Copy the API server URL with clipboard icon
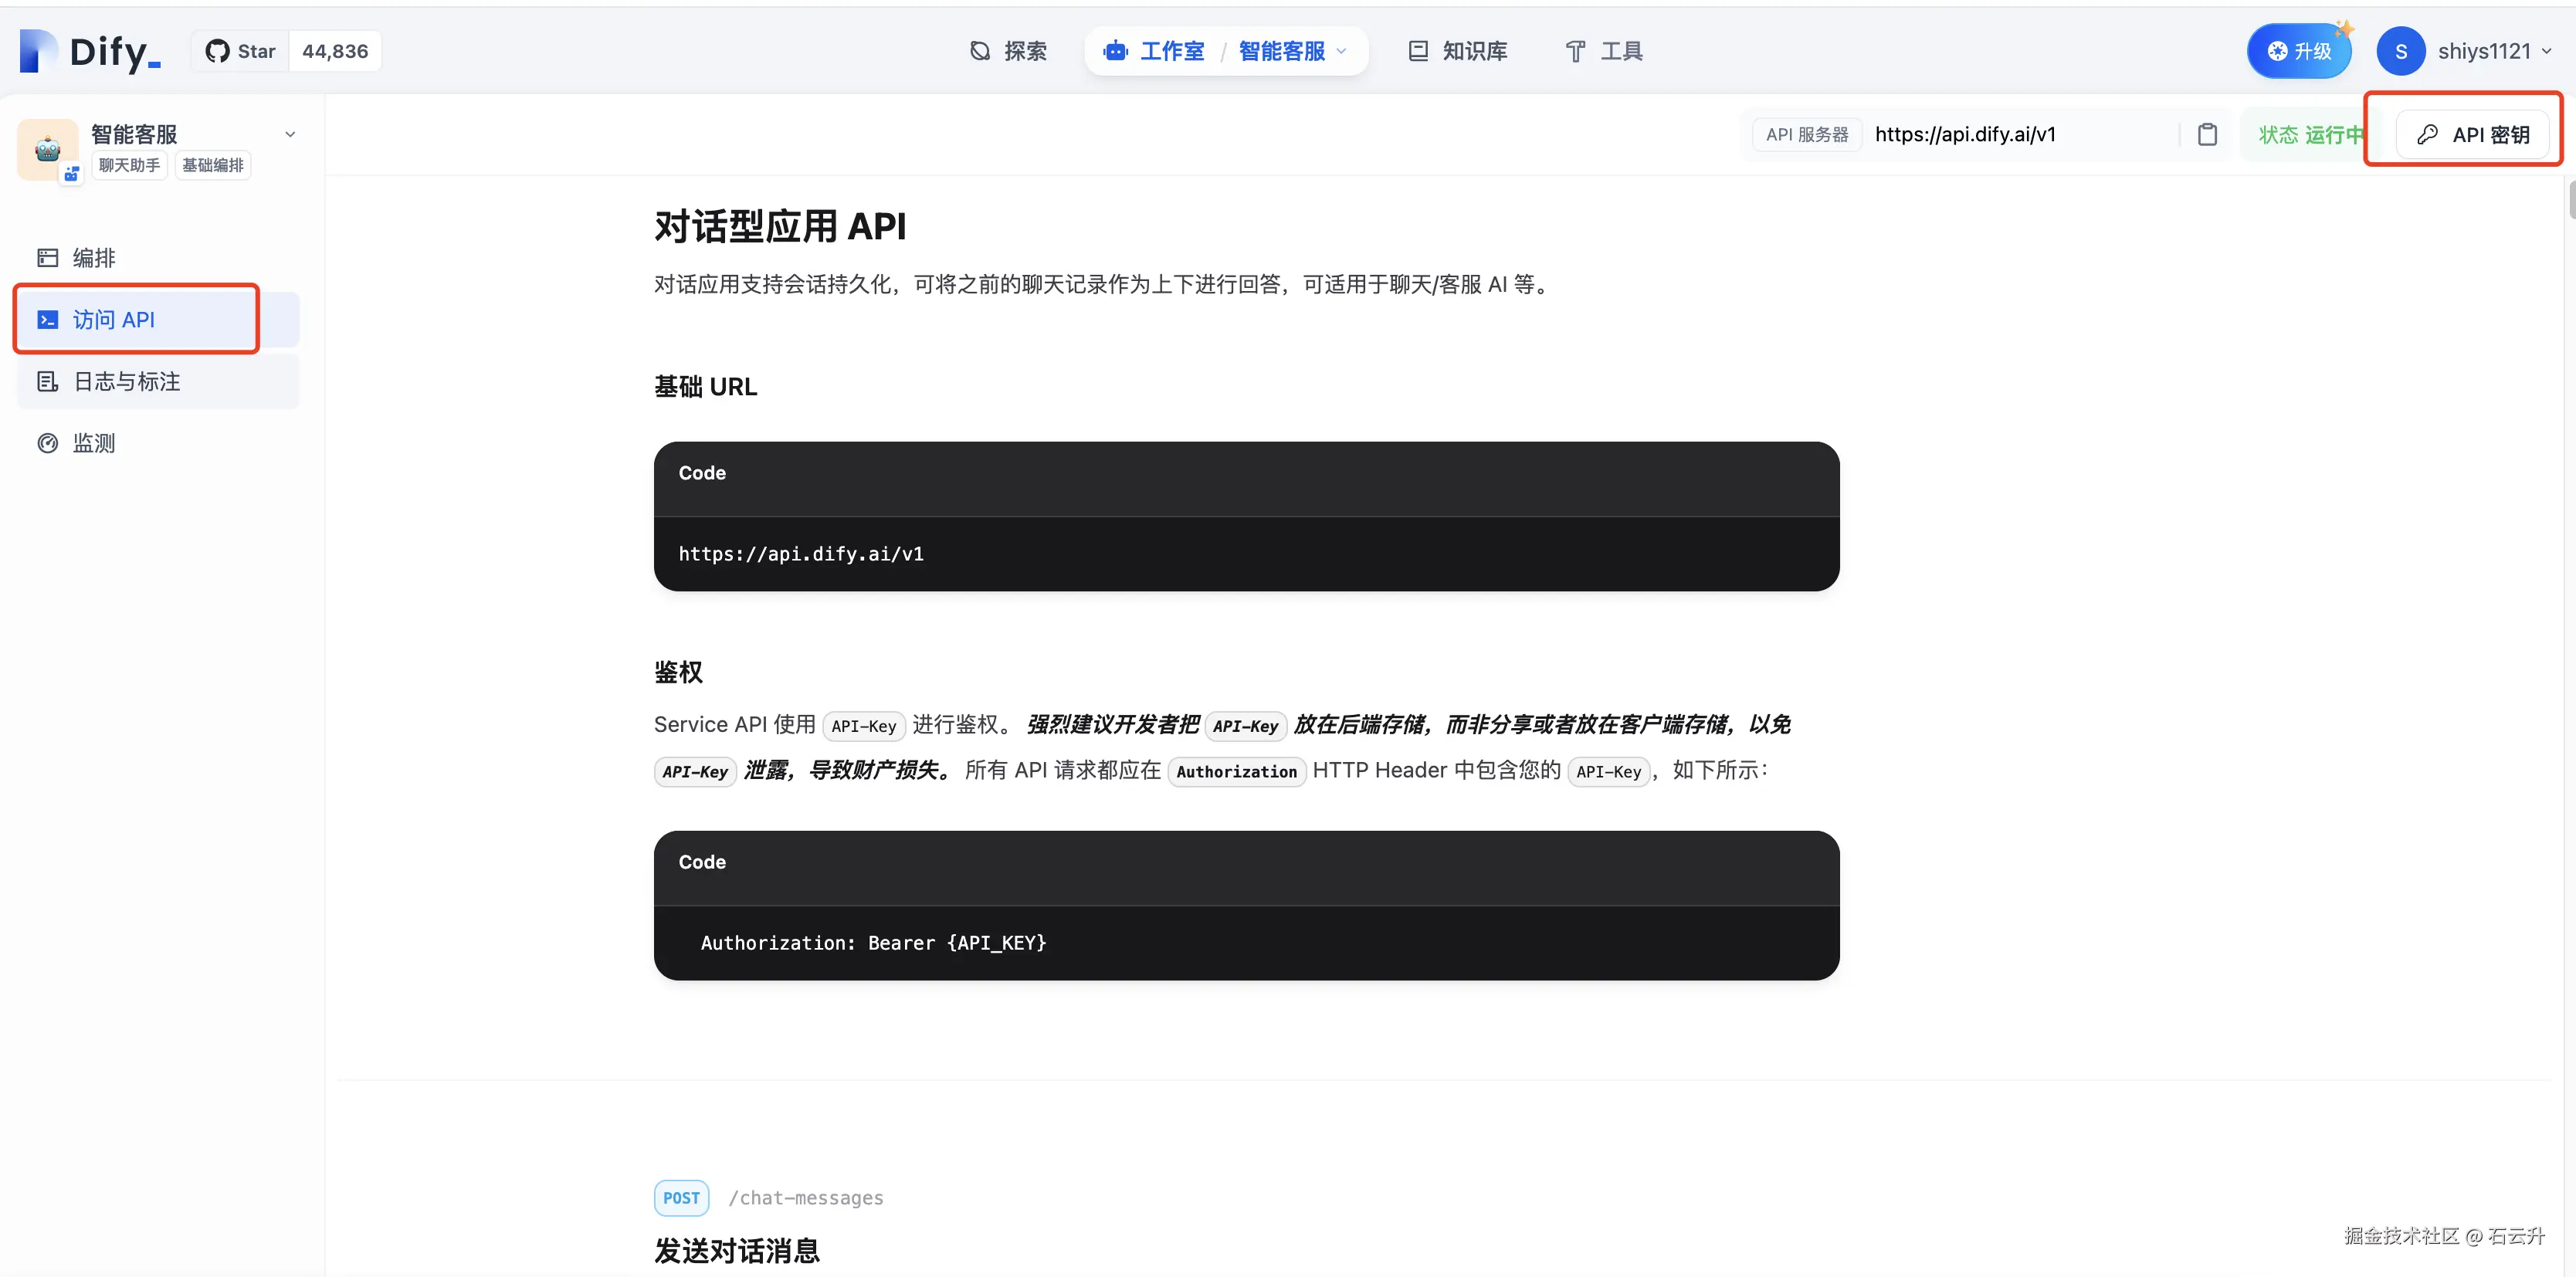The height and width of the screenshot is (1277, 2576). click(2207, 134)
